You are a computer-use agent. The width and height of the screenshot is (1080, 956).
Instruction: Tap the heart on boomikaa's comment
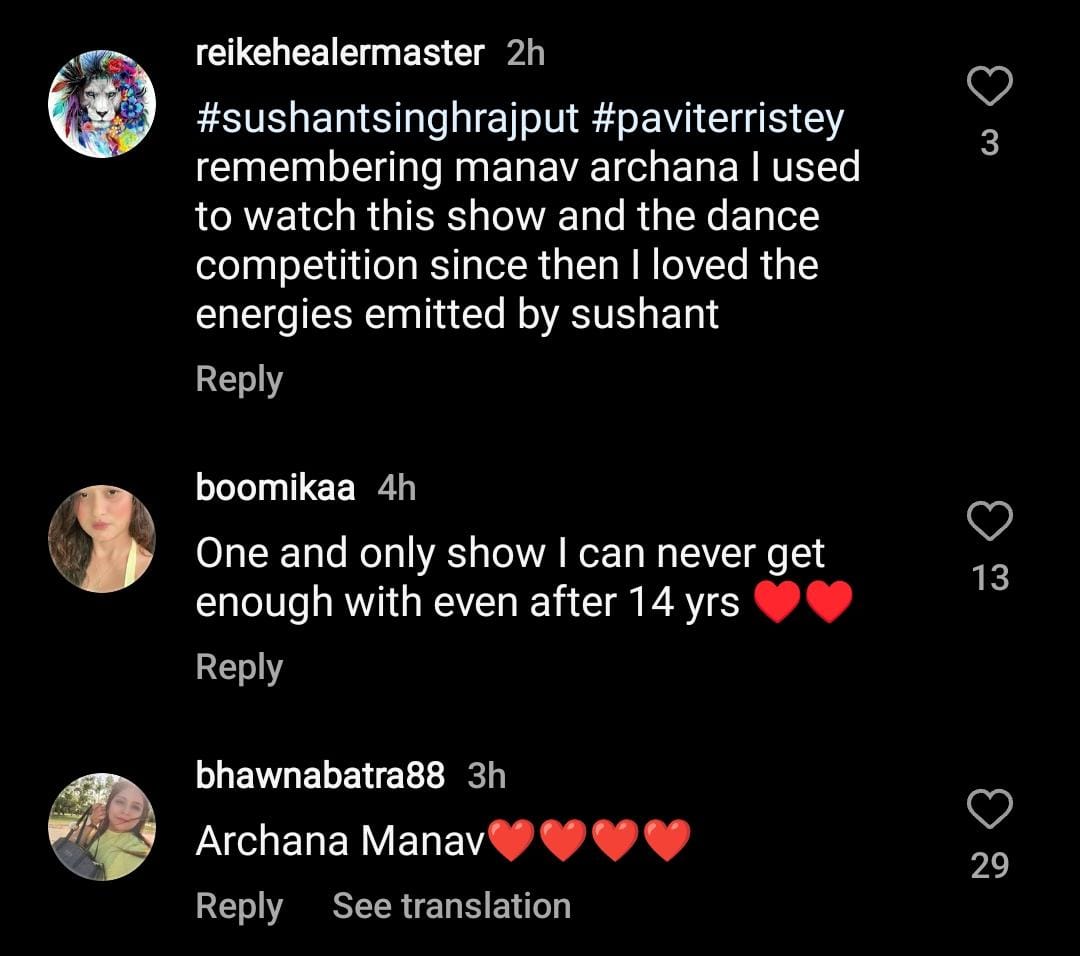[990, 521]
